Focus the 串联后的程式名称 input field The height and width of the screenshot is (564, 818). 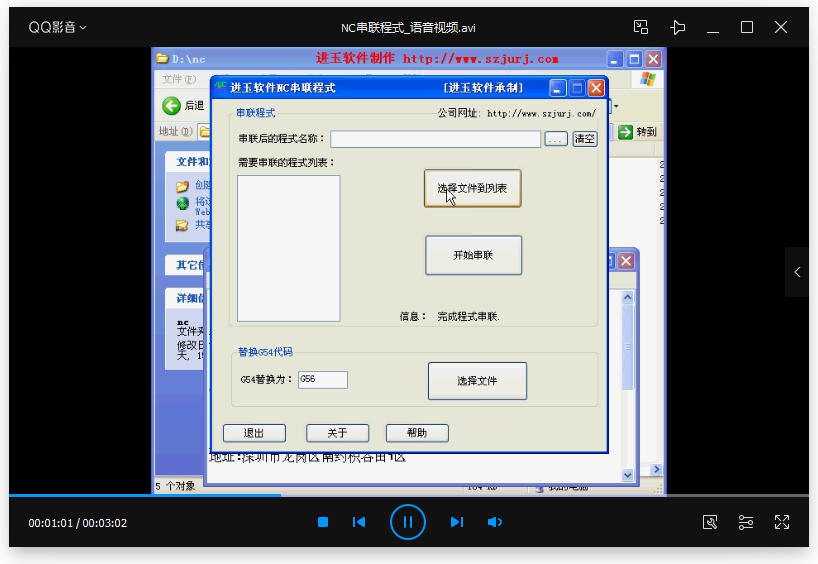(x=436, y=139)
